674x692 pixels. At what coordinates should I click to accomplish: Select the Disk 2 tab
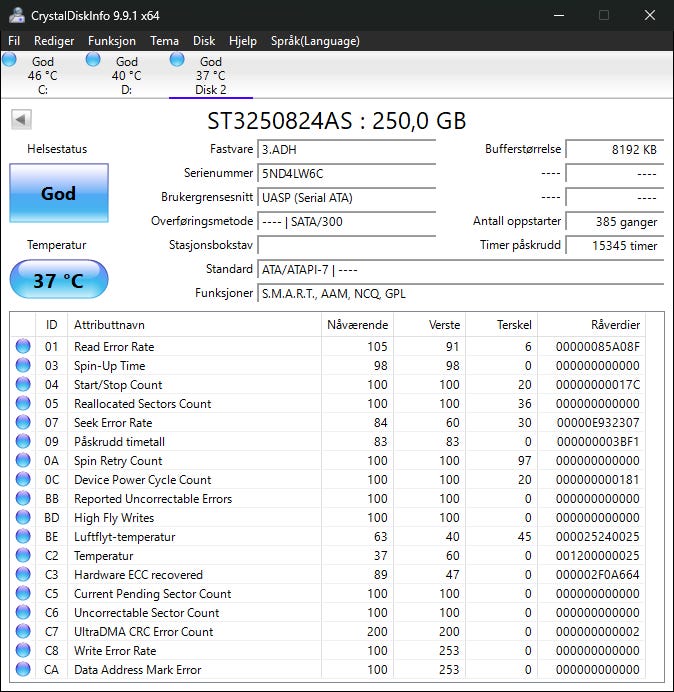211,75
